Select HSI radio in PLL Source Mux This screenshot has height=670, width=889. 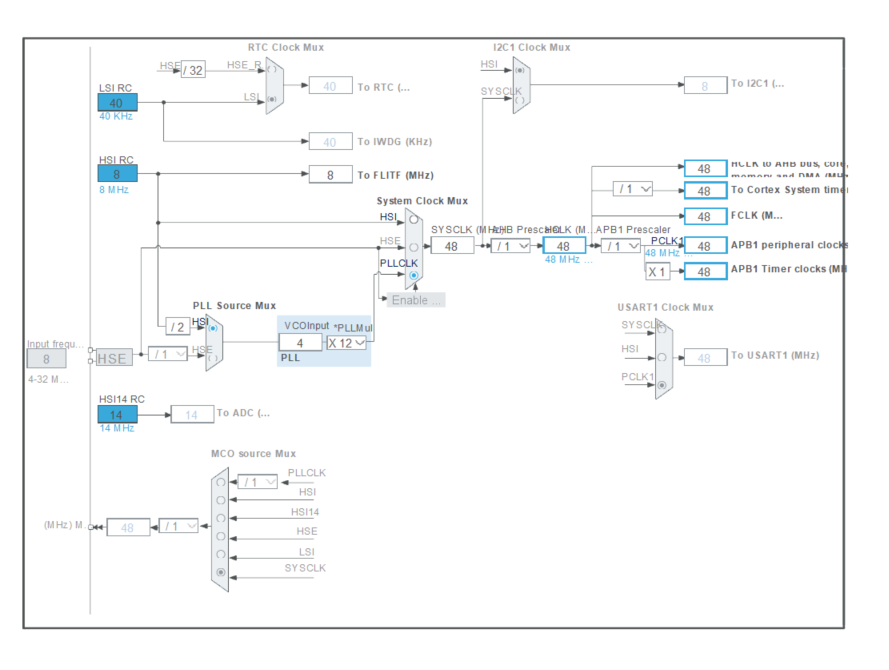click(x=213, y=328)
